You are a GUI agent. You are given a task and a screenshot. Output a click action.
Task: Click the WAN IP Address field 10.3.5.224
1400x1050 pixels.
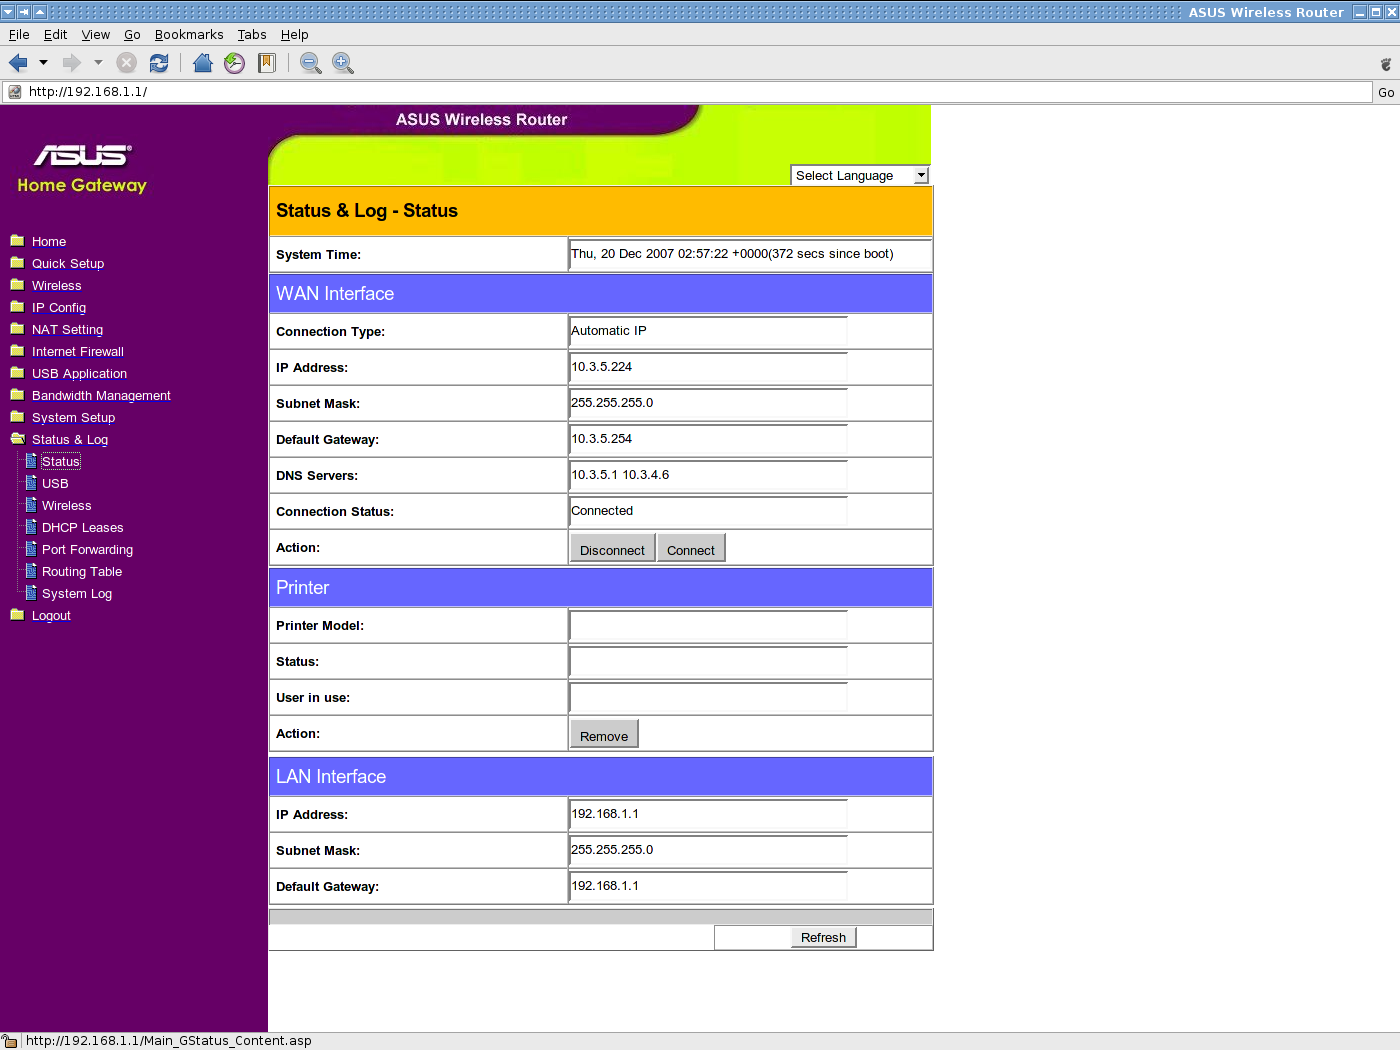708,367
